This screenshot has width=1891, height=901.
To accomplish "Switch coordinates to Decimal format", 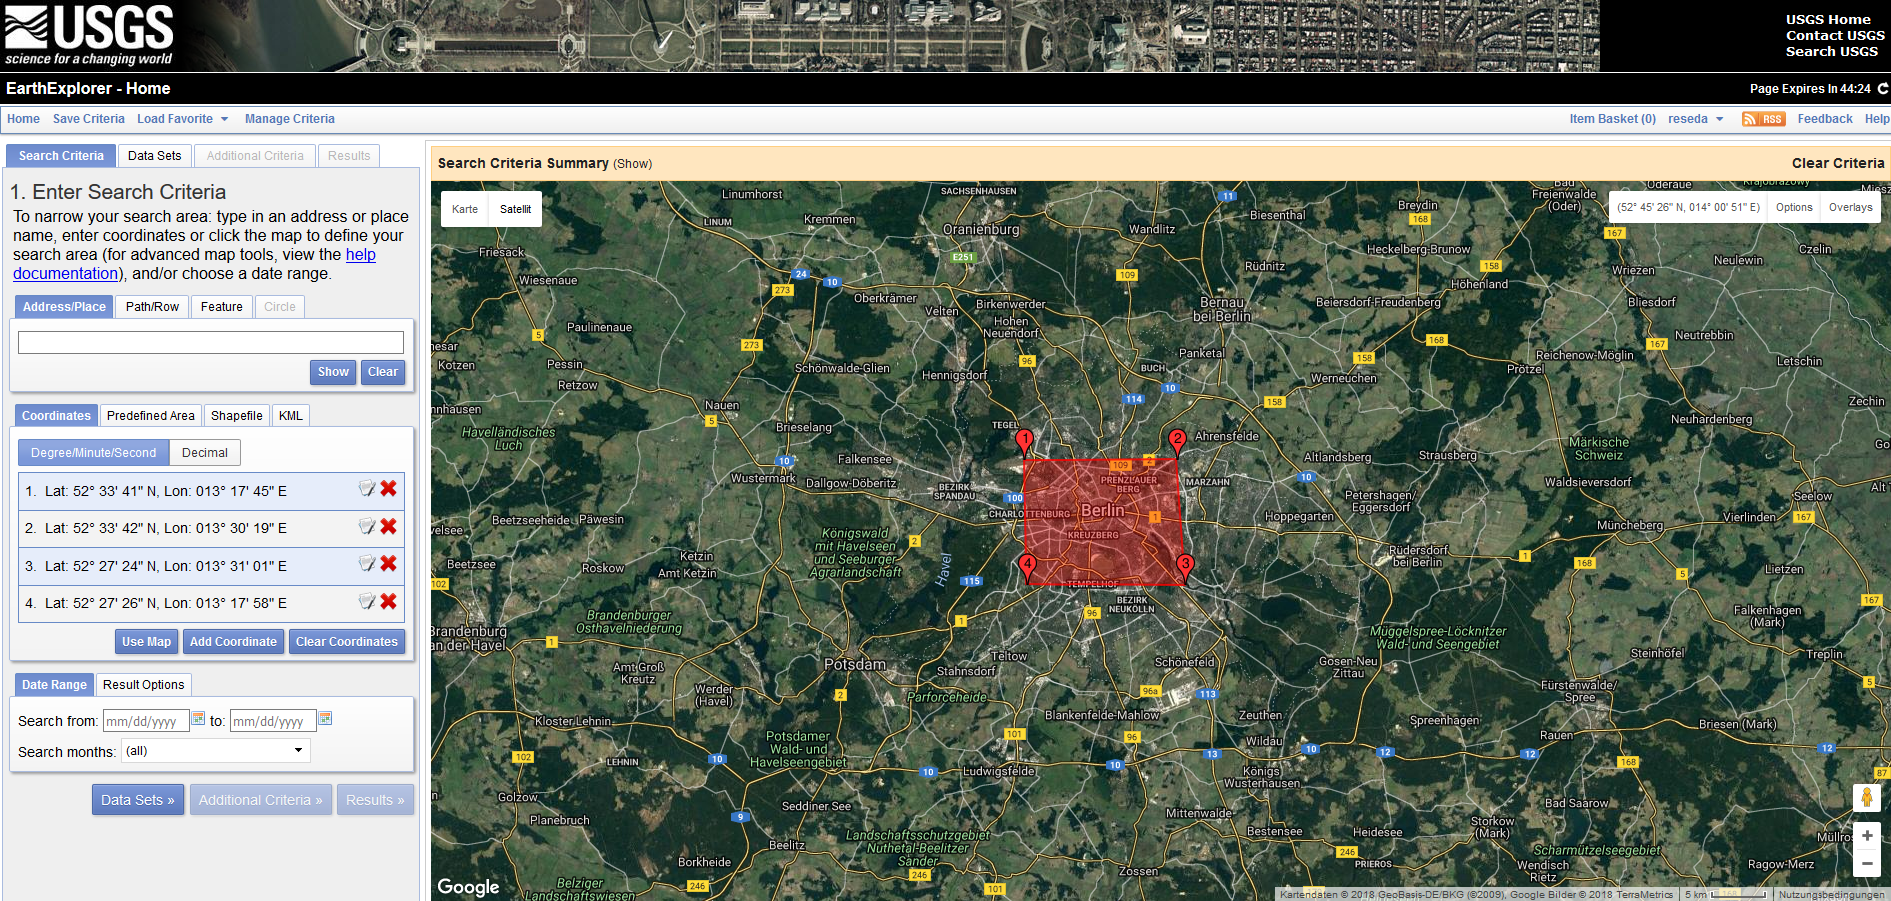I will 204,453.
